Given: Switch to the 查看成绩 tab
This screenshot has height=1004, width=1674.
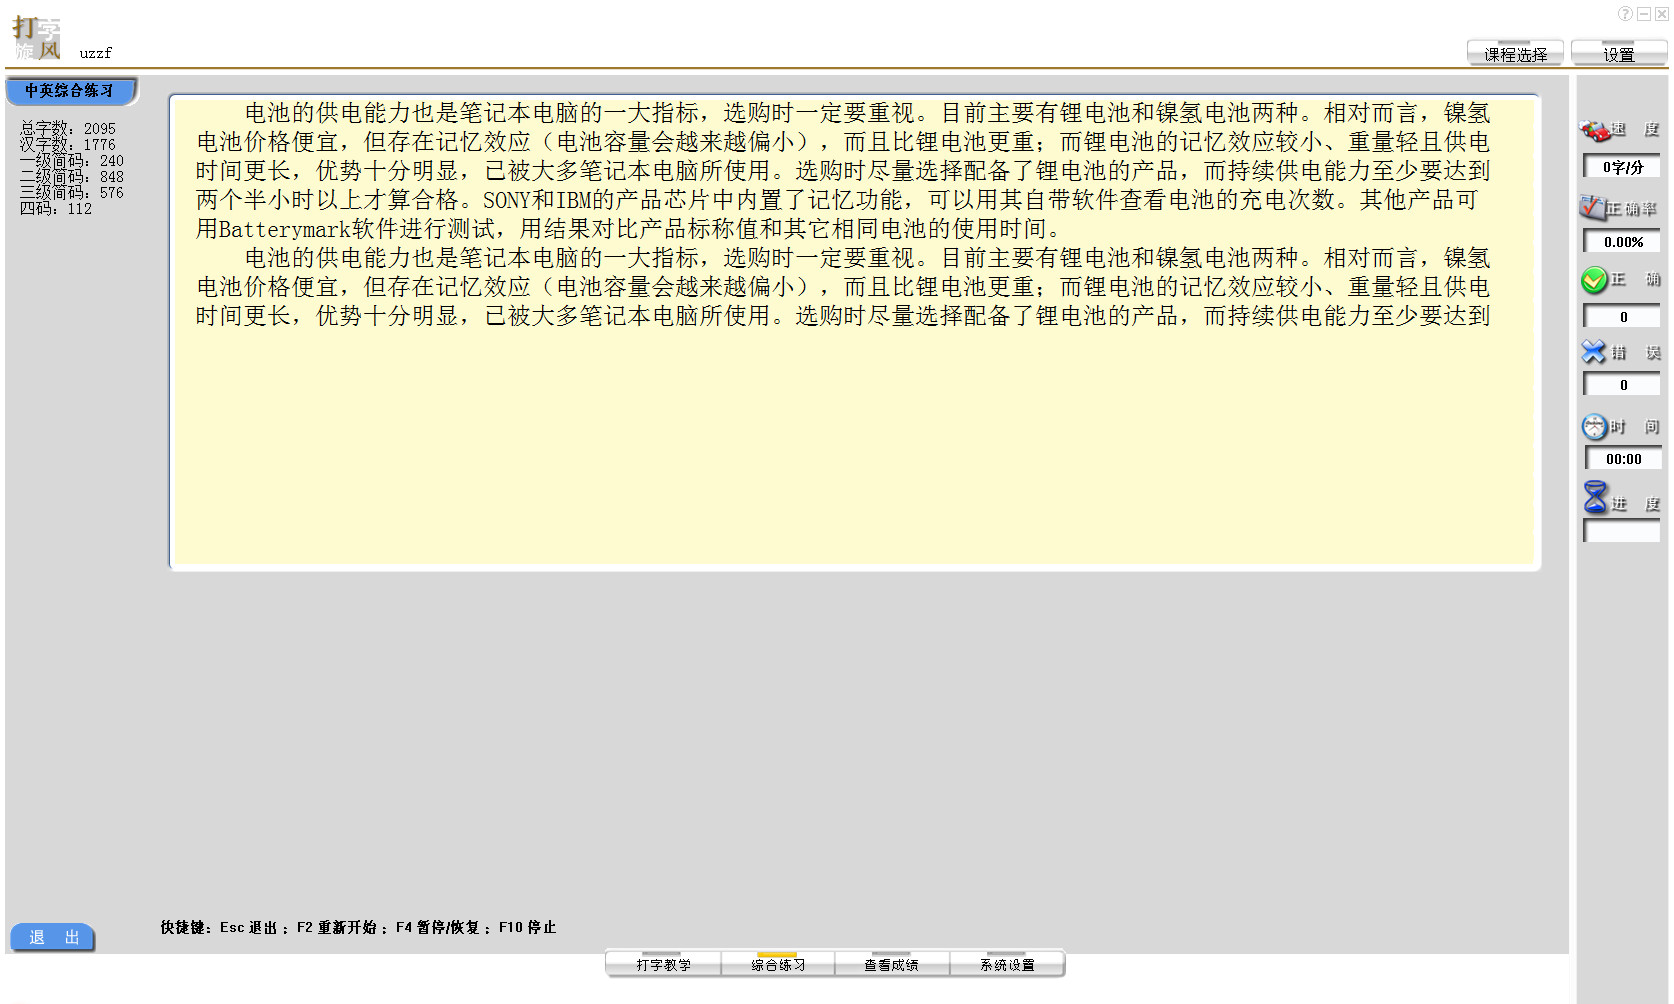Looking at the screenshot, I should point(893,963).
